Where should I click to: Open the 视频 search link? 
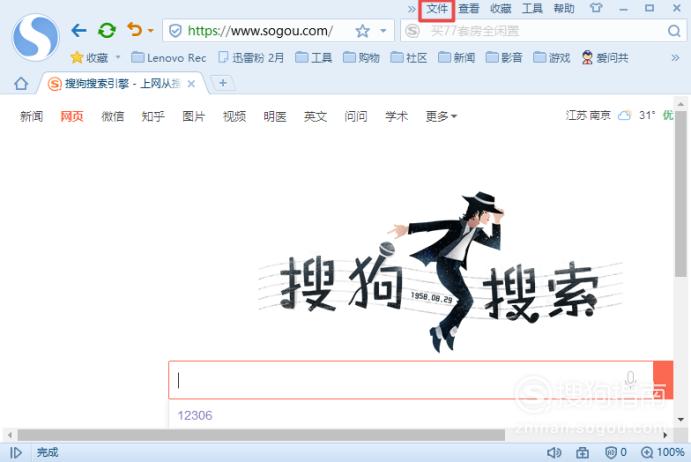pos(234,116)
